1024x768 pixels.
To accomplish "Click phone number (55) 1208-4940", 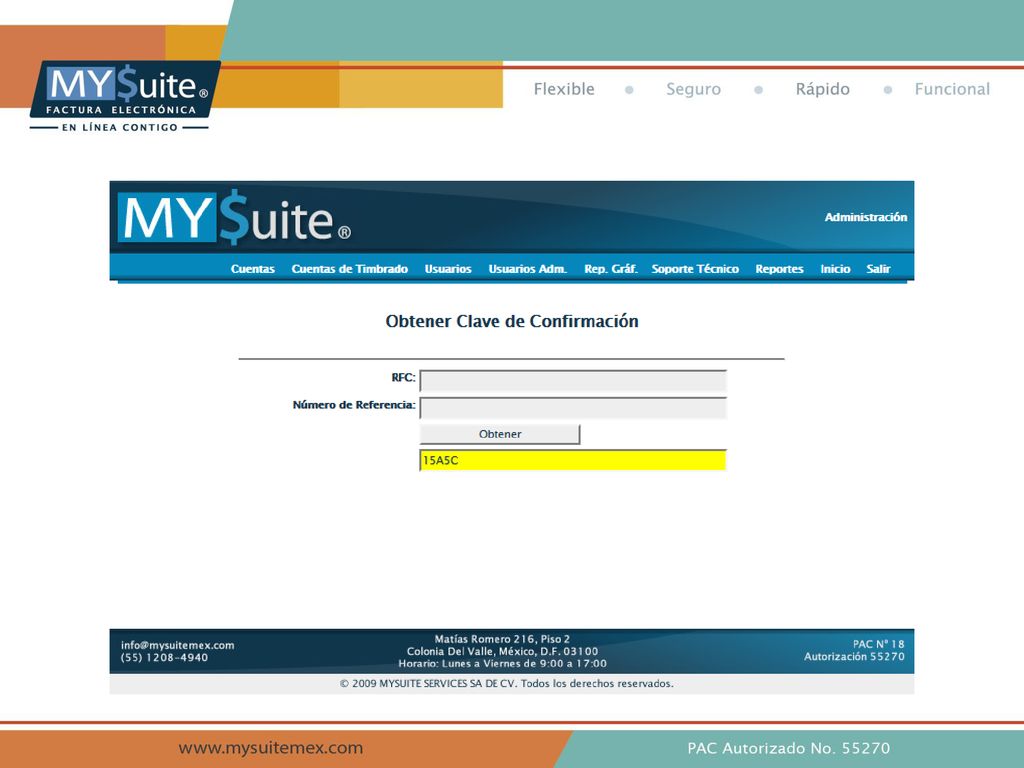I will pos(165,658).
